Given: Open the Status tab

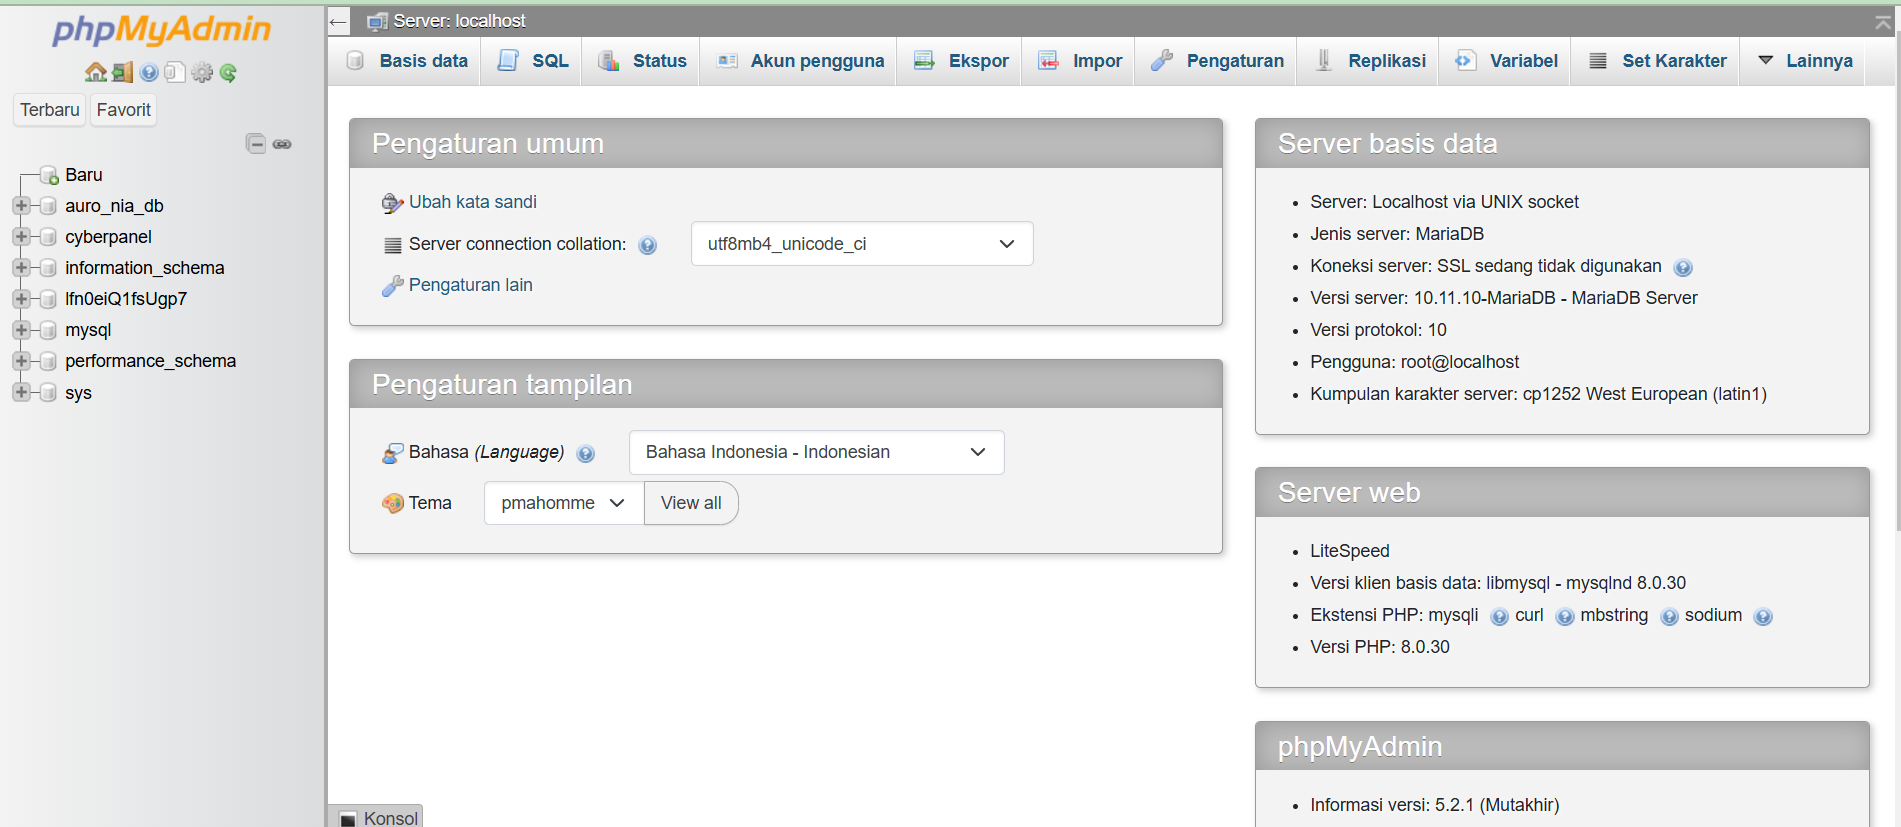Looking at the screenshot, I should click(x=642, y=61).
